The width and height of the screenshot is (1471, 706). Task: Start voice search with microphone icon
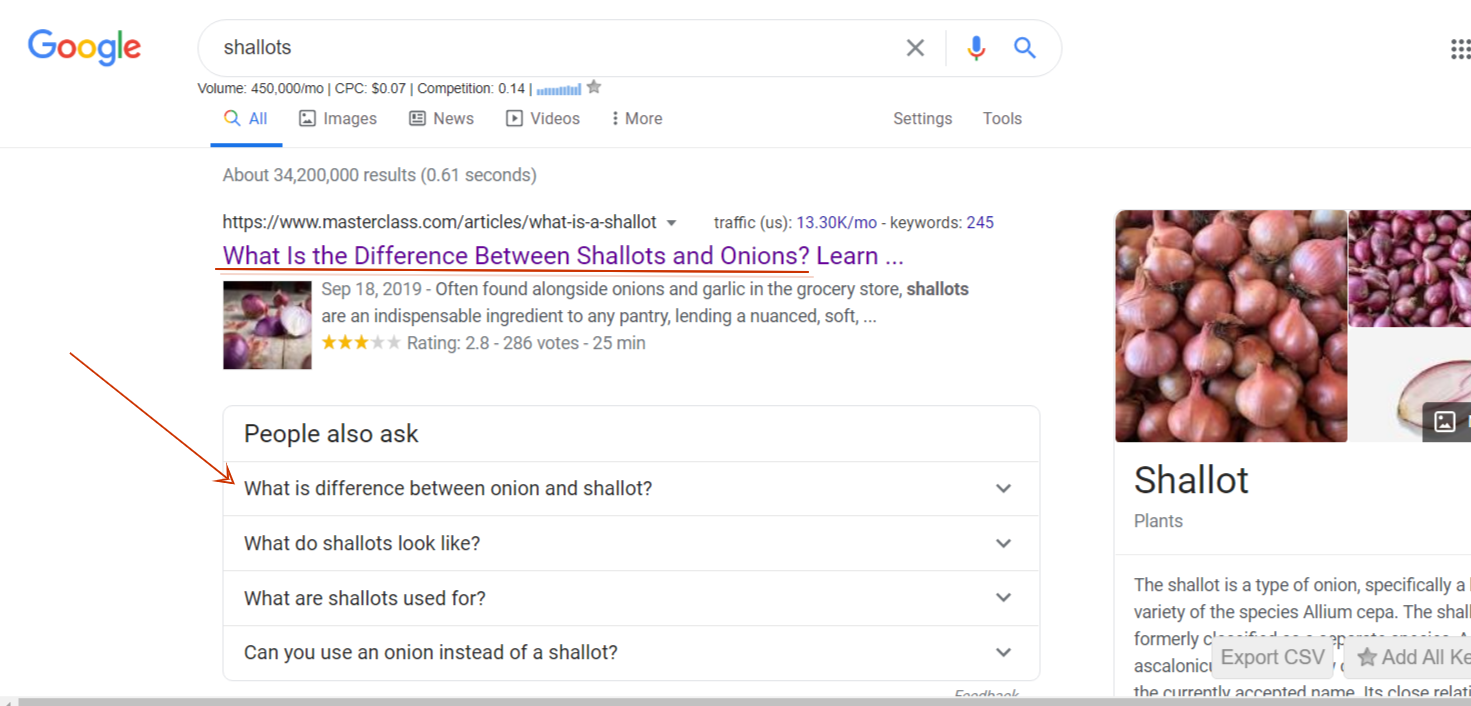(x=976, y=48)
